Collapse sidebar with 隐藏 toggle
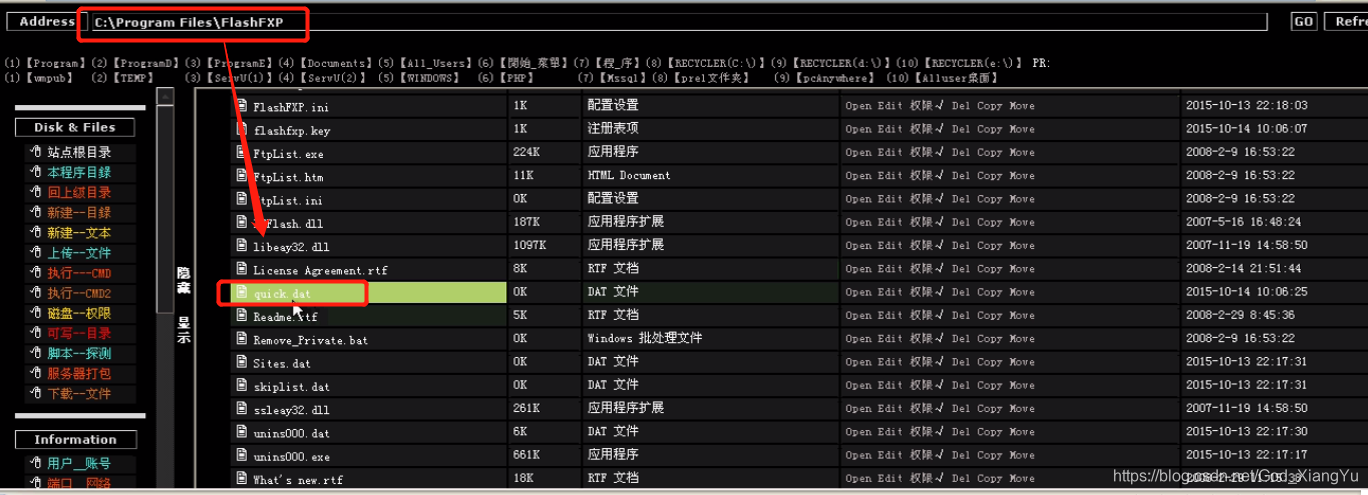The image size is (1368, 495). pyautogui.click(x=184, y=280)
